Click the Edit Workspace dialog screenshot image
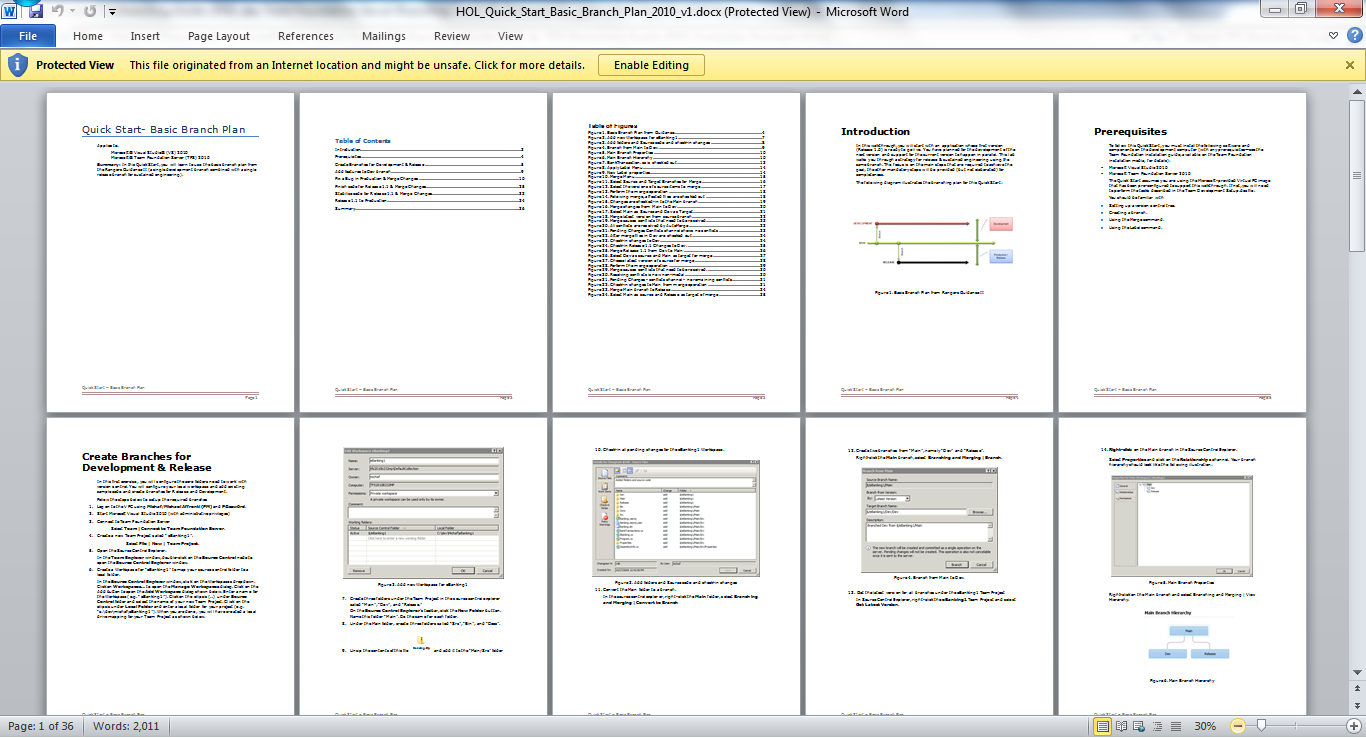Image resolution: width=1366 pixels, height=738 pixels. click(x=423, y=511)
